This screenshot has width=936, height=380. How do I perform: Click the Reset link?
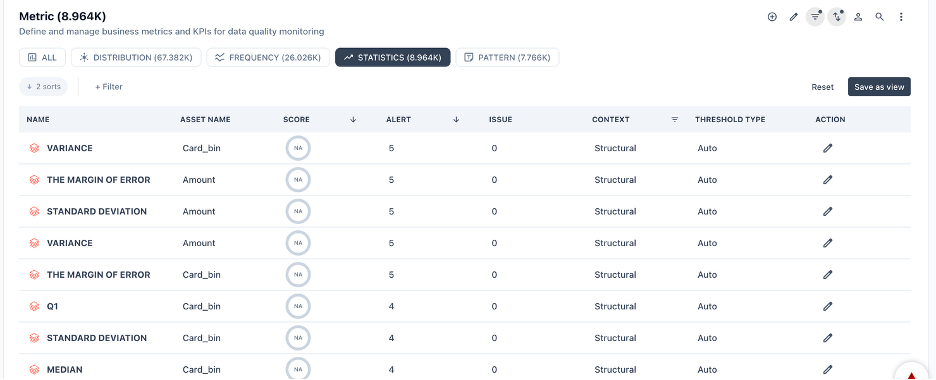point(822,87)
